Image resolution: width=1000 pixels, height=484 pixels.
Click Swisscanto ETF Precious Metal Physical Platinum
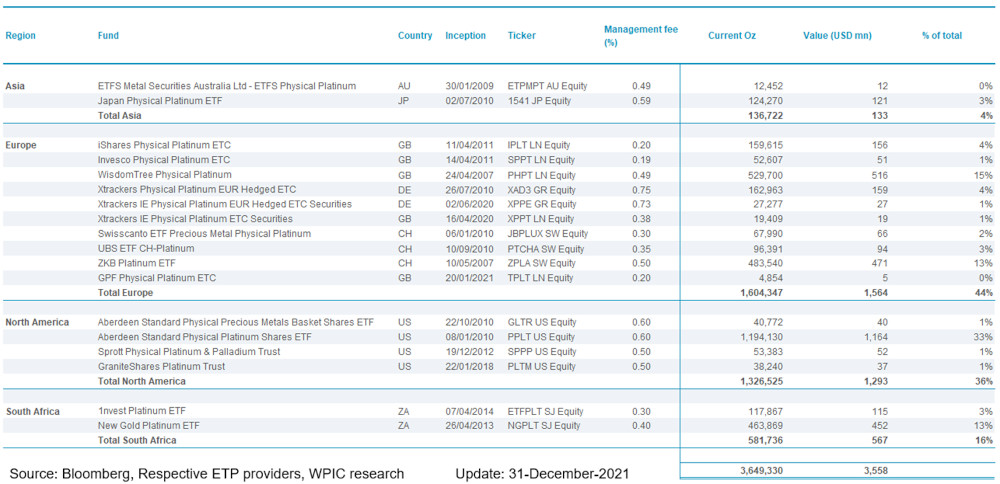(x=204, y=233)
